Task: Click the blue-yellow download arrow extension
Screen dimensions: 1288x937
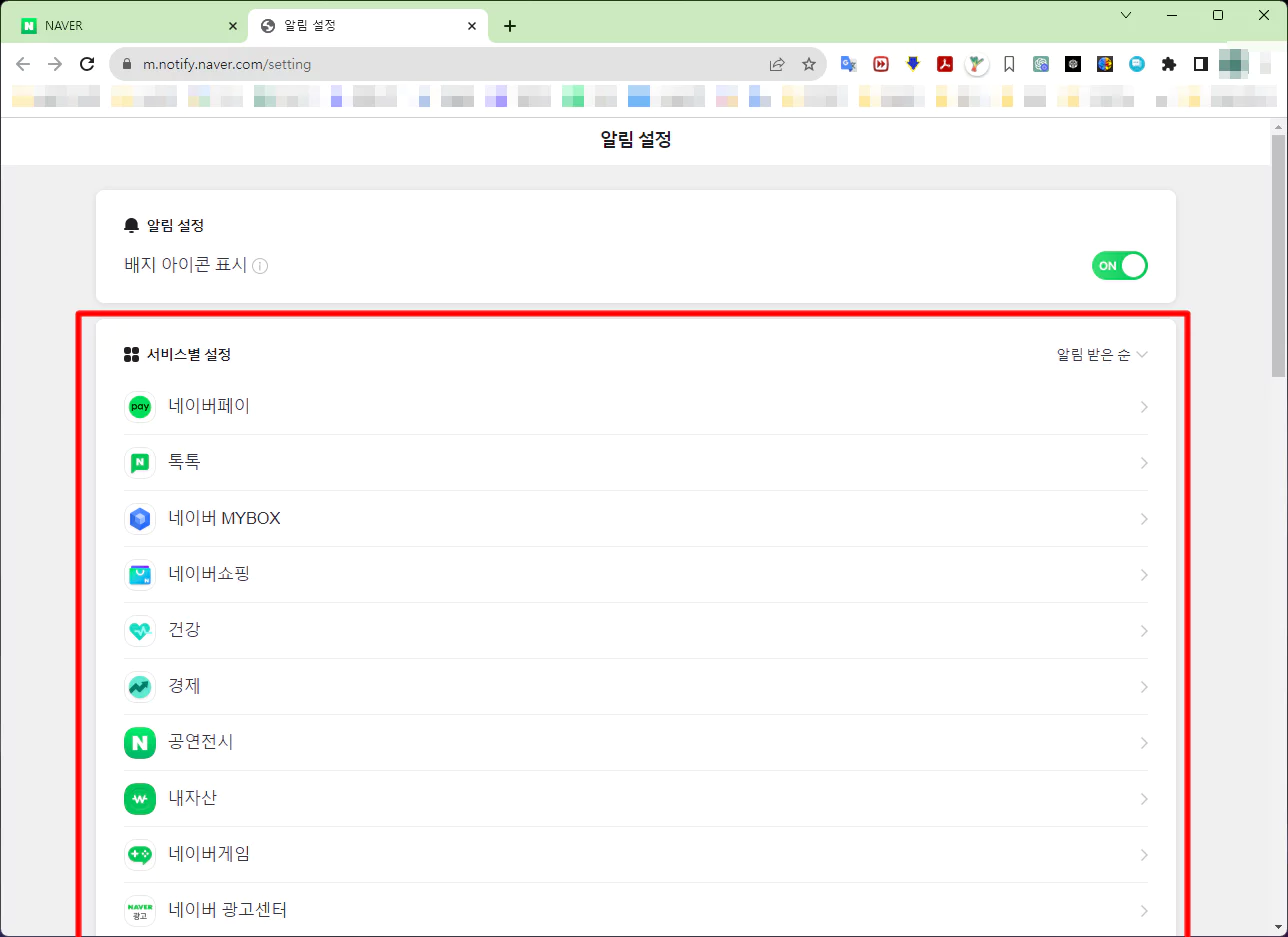Action: point(912,64)
